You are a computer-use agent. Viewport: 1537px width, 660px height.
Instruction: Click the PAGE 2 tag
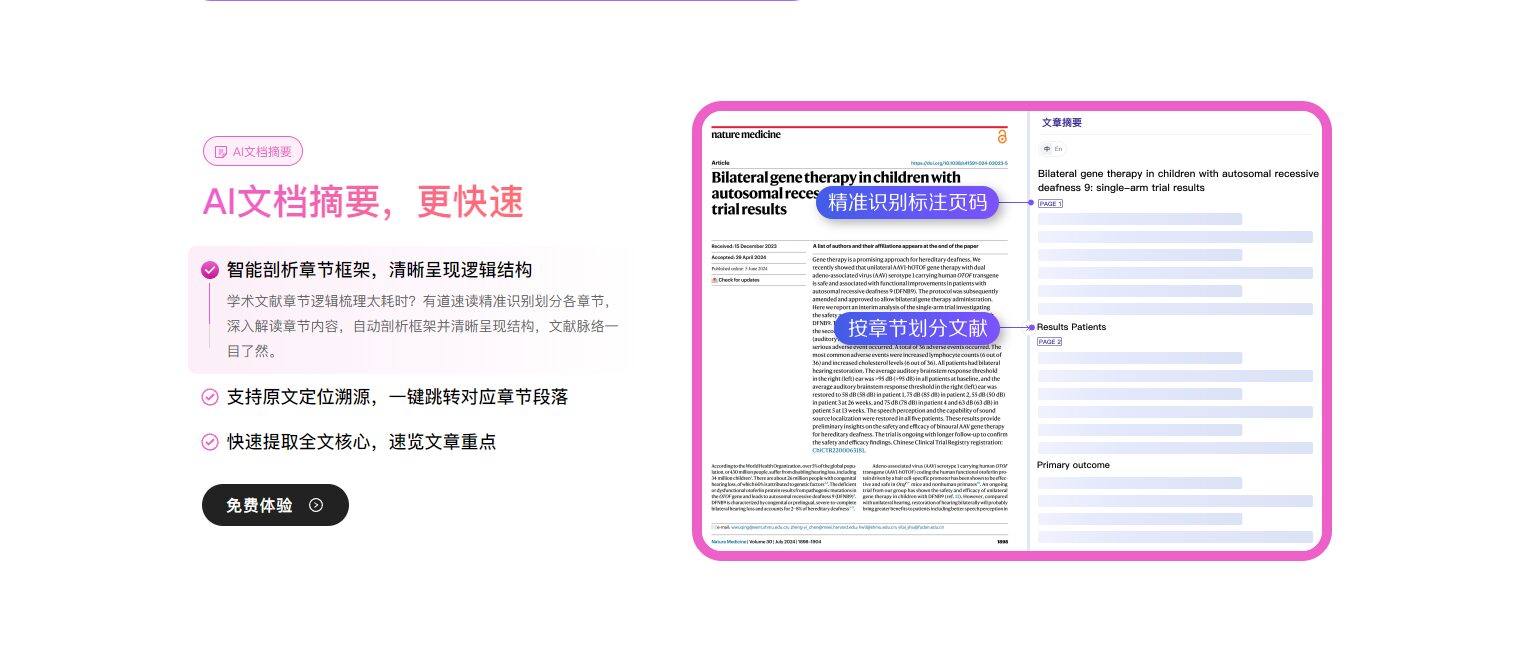click(x=1050, y=342)
